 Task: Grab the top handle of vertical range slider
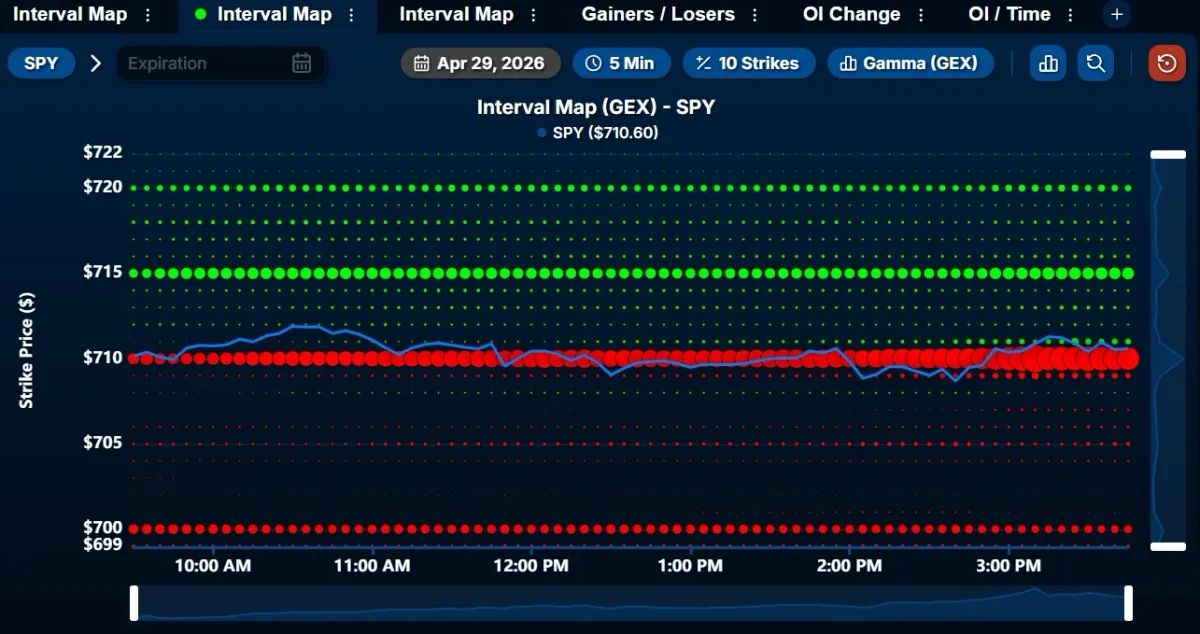click(x=1168, y=155)
